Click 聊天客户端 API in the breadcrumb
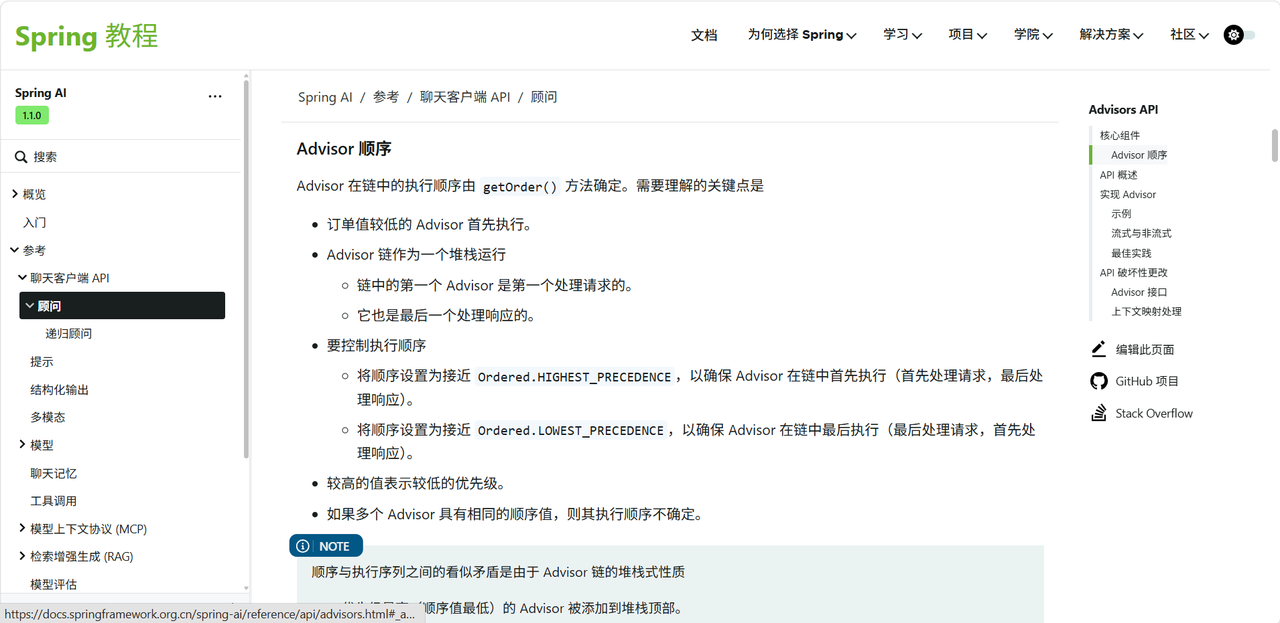Screen dimensions: 1280x623 click(465, 97)
